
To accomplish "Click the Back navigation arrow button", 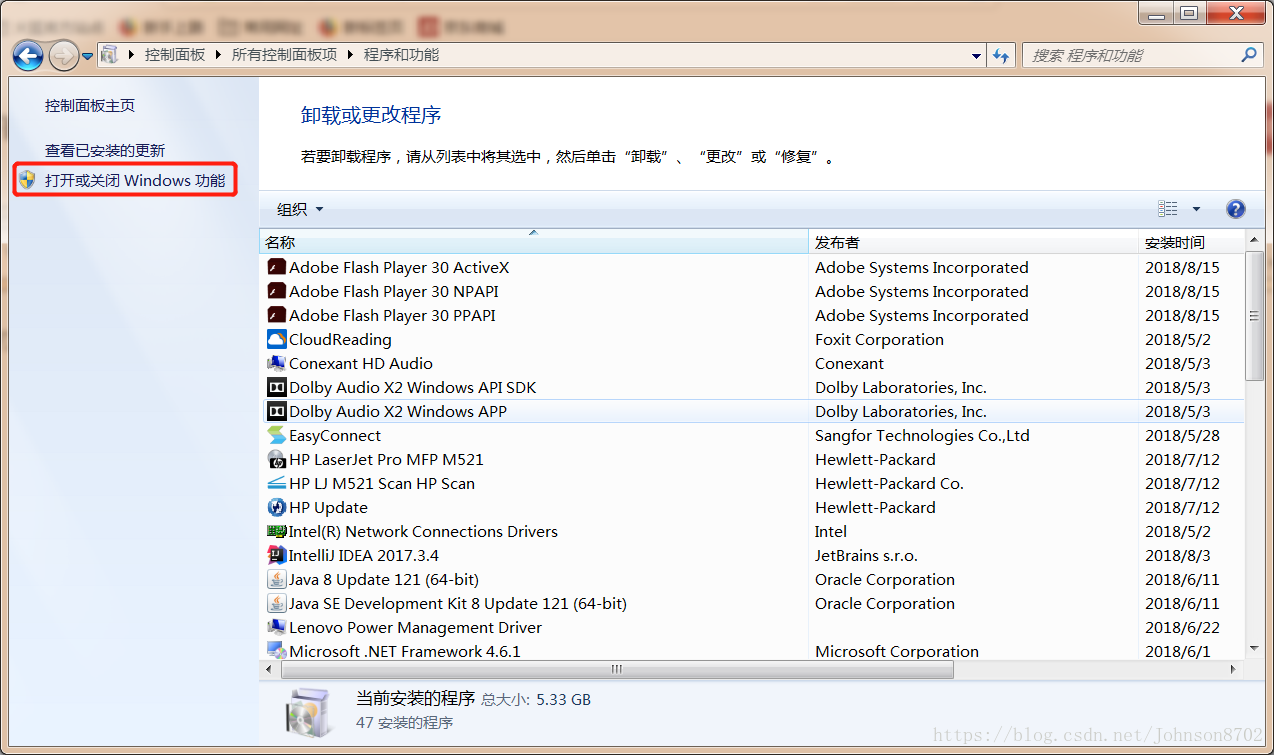I will click(28, 55).
